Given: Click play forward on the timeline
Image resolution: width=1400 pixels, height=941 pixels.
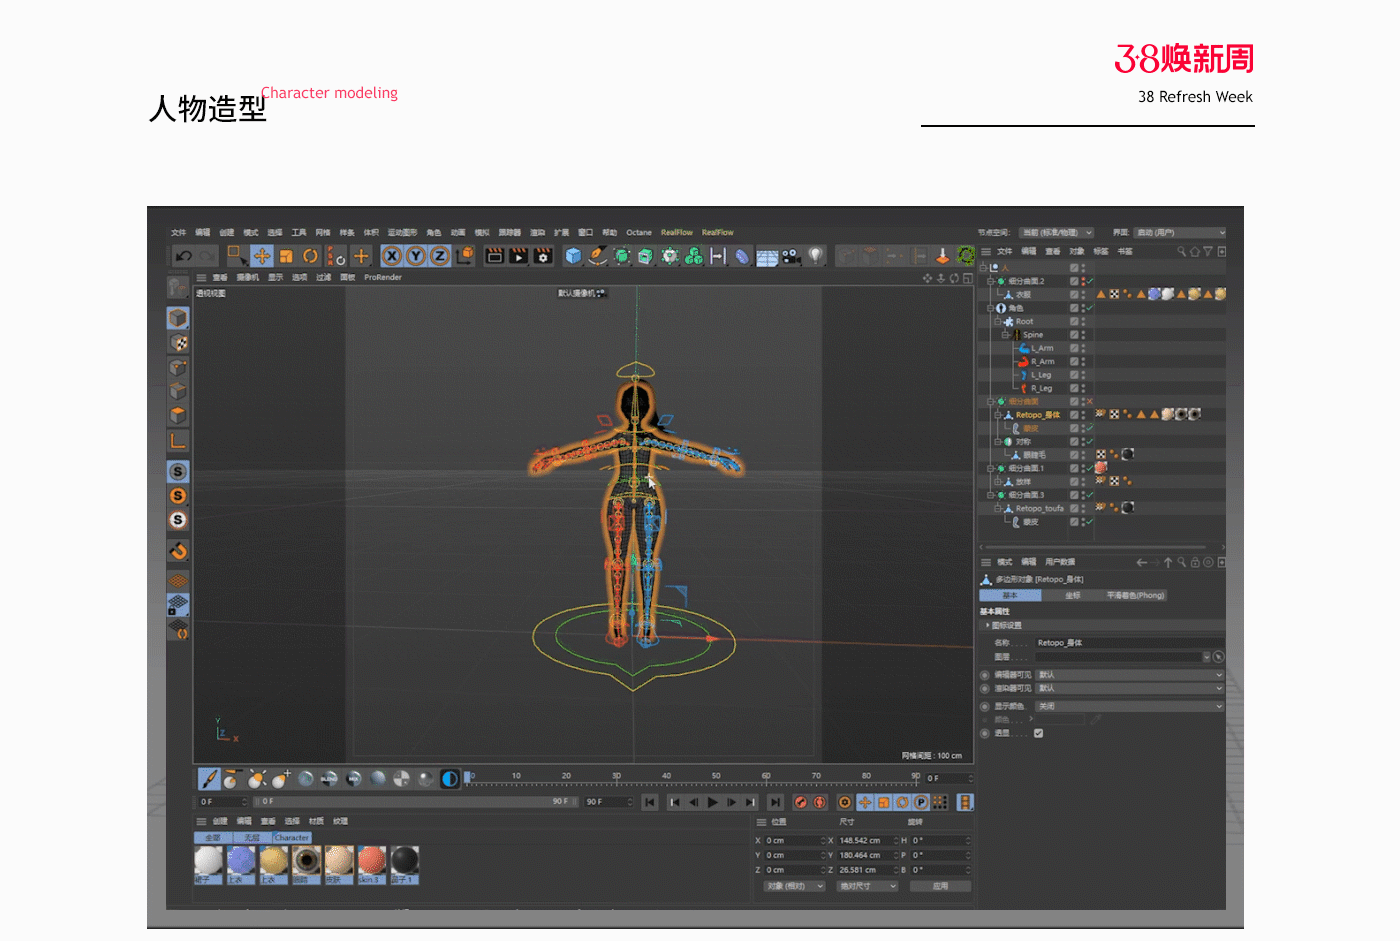Looking at the screenshot, I should click(712, 802).
